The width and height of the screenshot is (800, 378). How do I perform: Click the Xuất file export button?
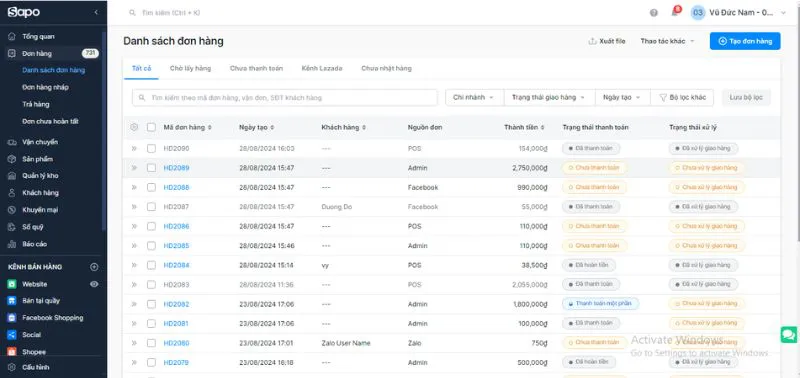tap(607, 41)
